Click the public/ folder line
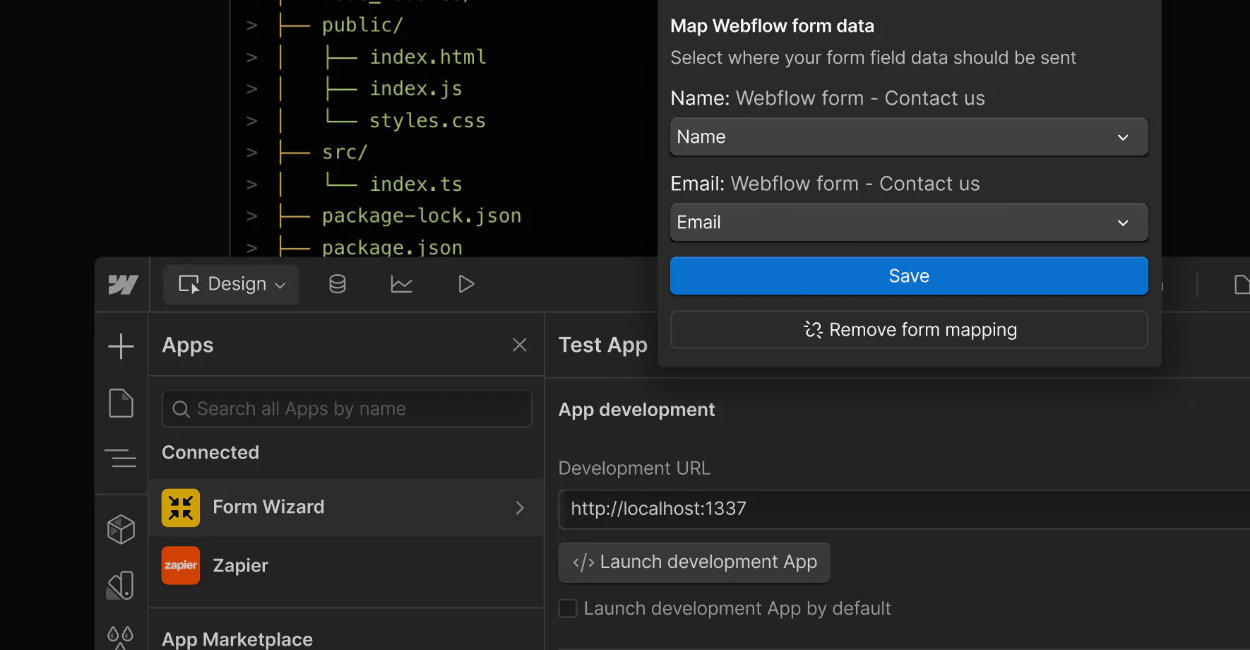This screenshot has height=650, width=1250. pos(363,25)
